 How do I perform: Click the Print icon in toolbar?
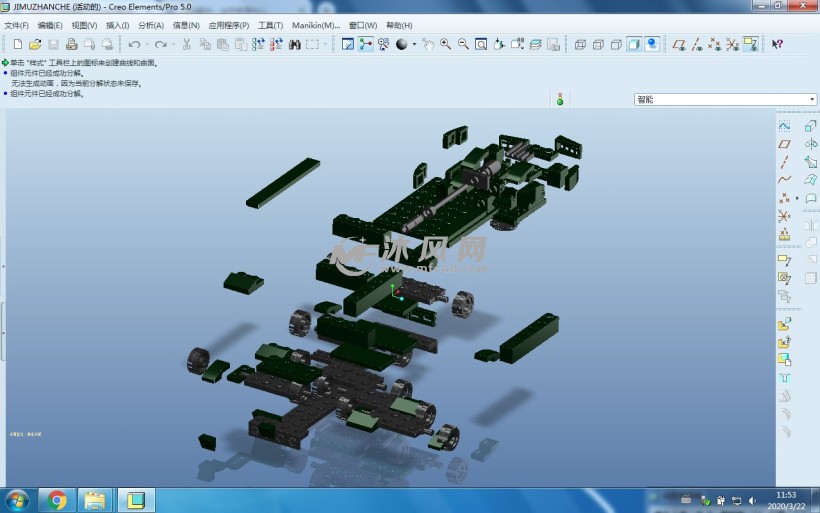[71, 44]
